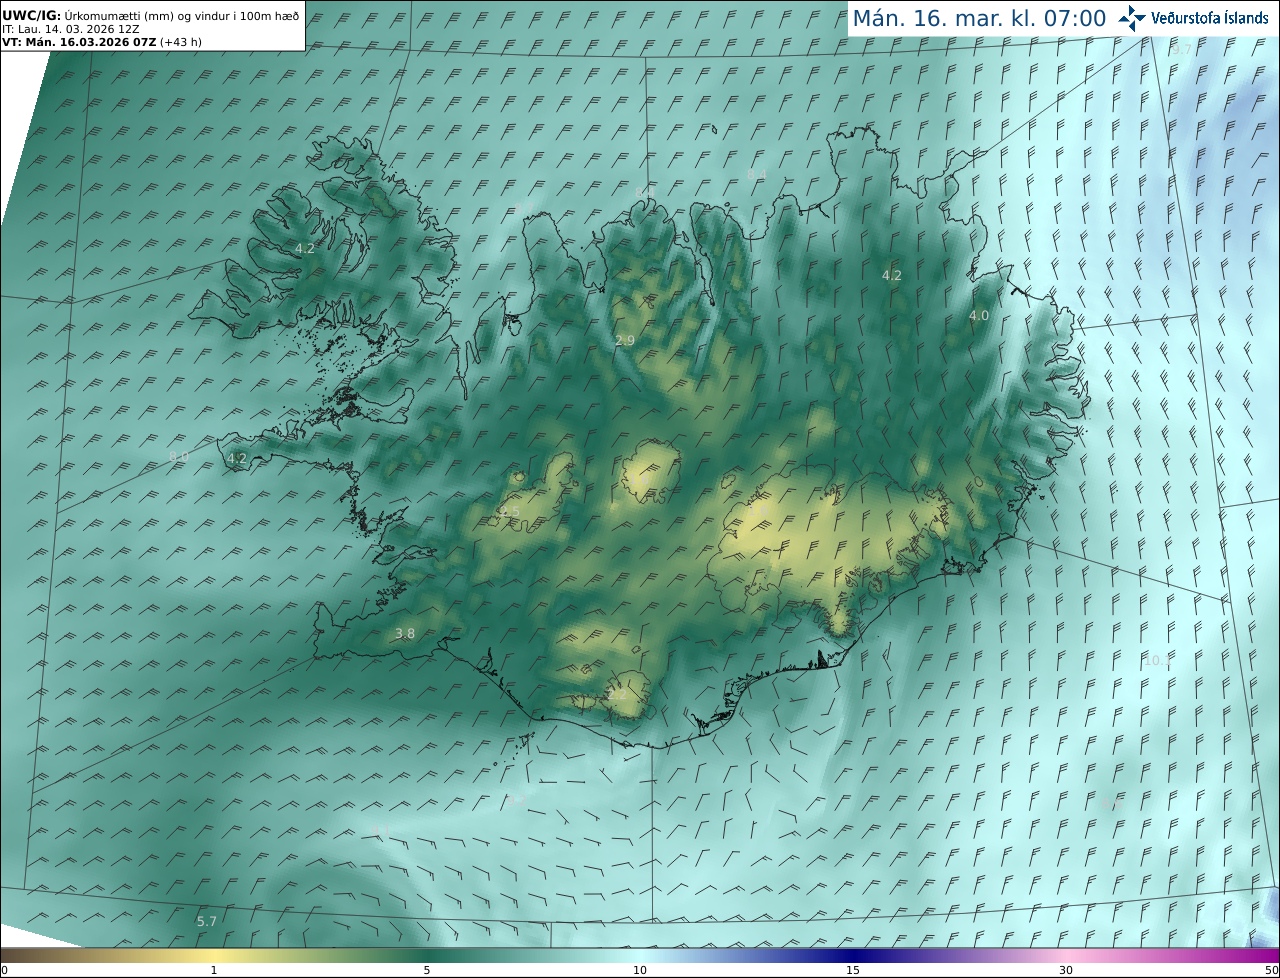Screen dimensions: 1280x978
Task: Click the colorbar tick labeled 1
Action: tap(213, 970)
